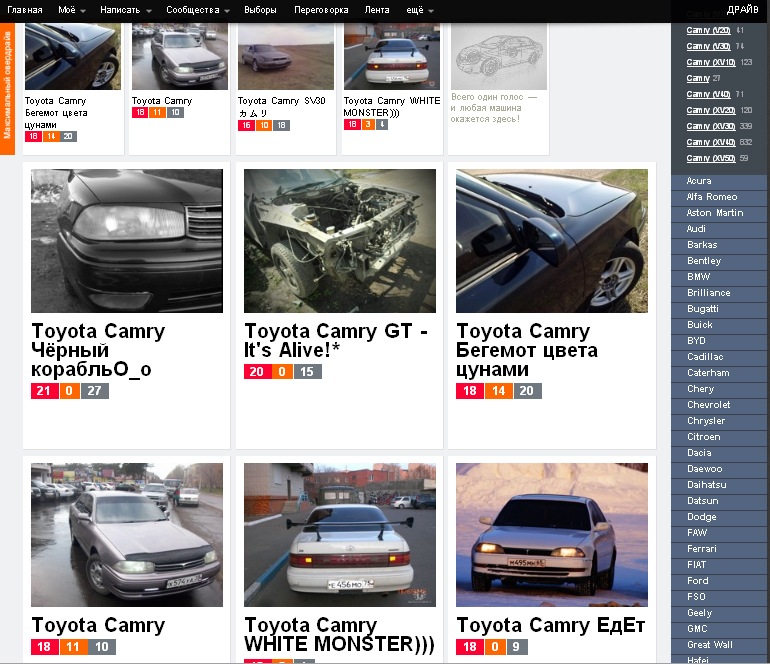Select the Citroen brand

719,437
